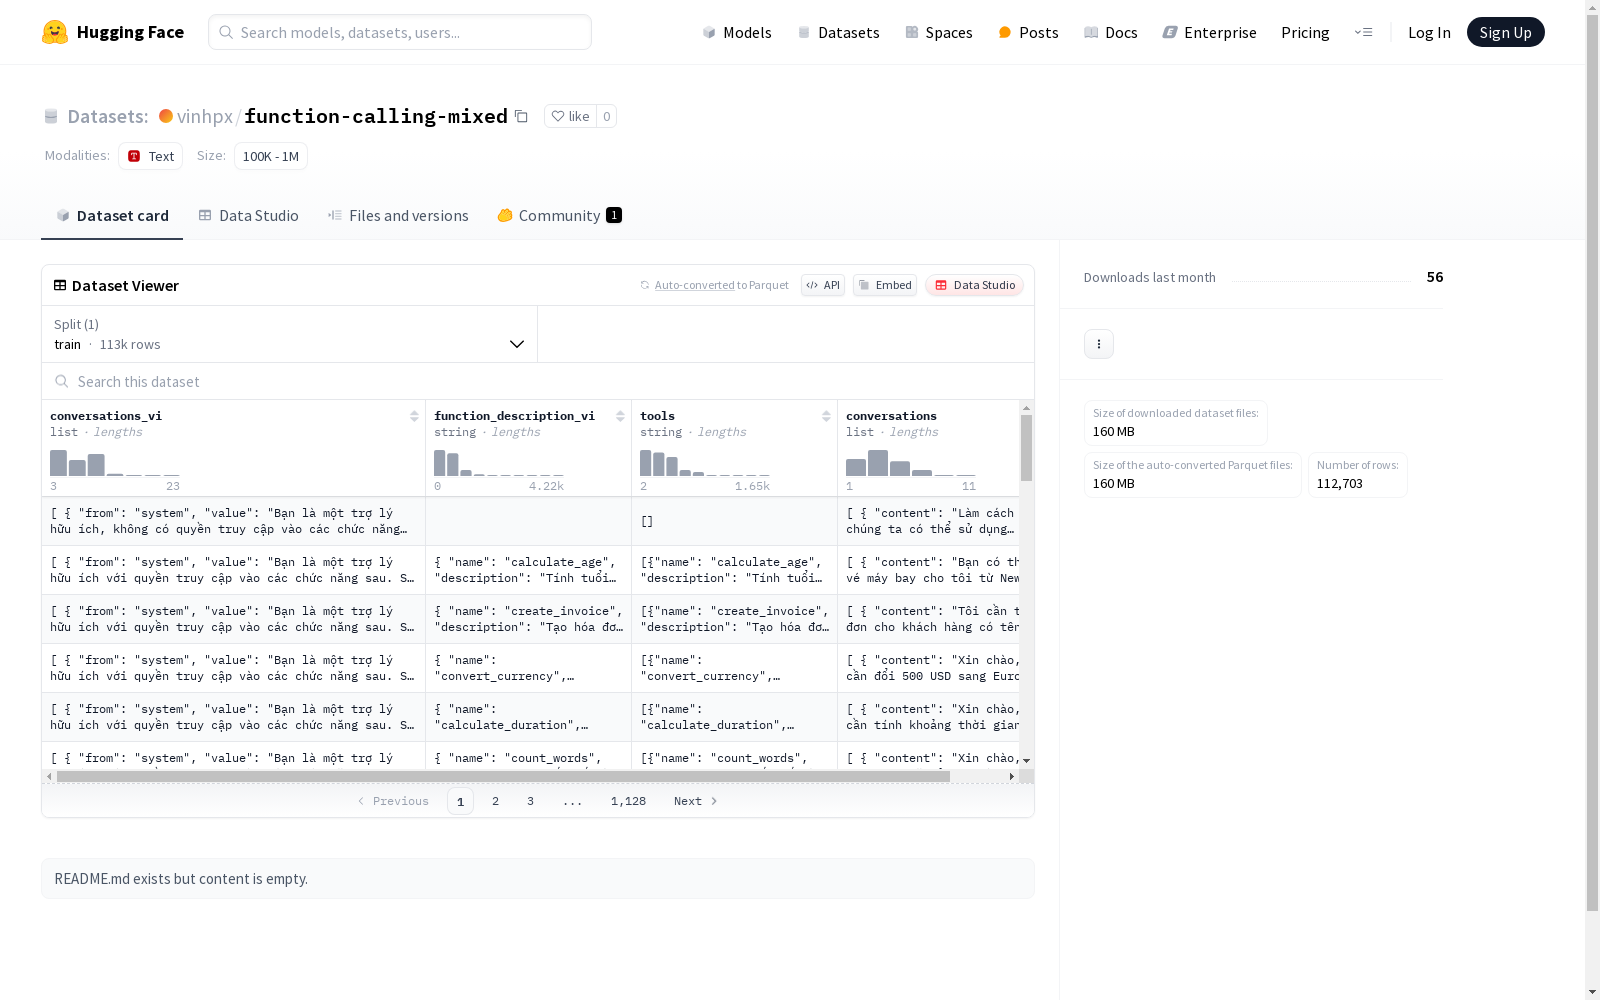The height and width of the screenshot is (1000, 1600).
Task: Click the search magnifier in dataset search
Action: [x=62, y=381]
